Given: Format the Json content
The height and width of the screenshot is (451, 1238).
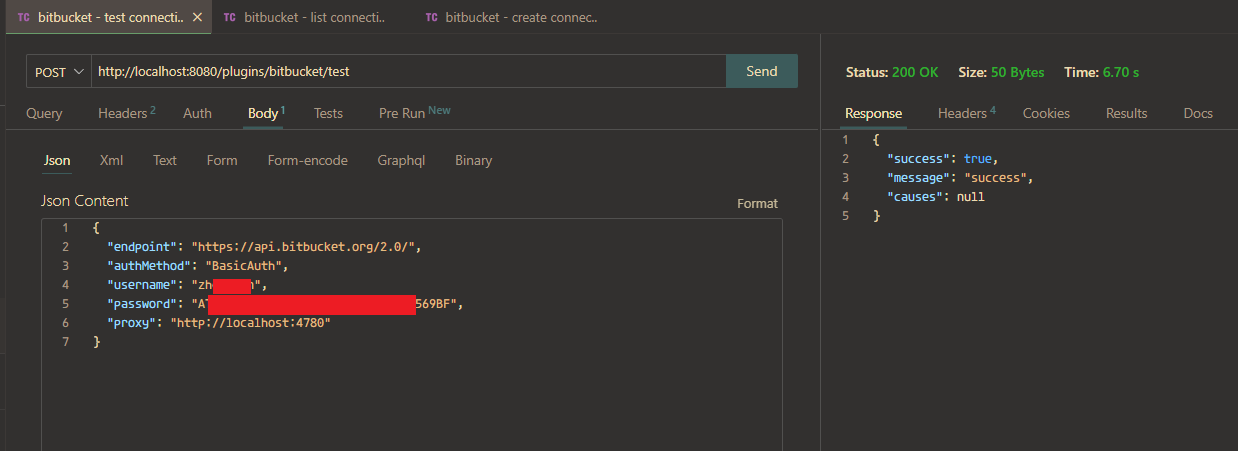Looking at the screenshot, I should pos(757,203).
